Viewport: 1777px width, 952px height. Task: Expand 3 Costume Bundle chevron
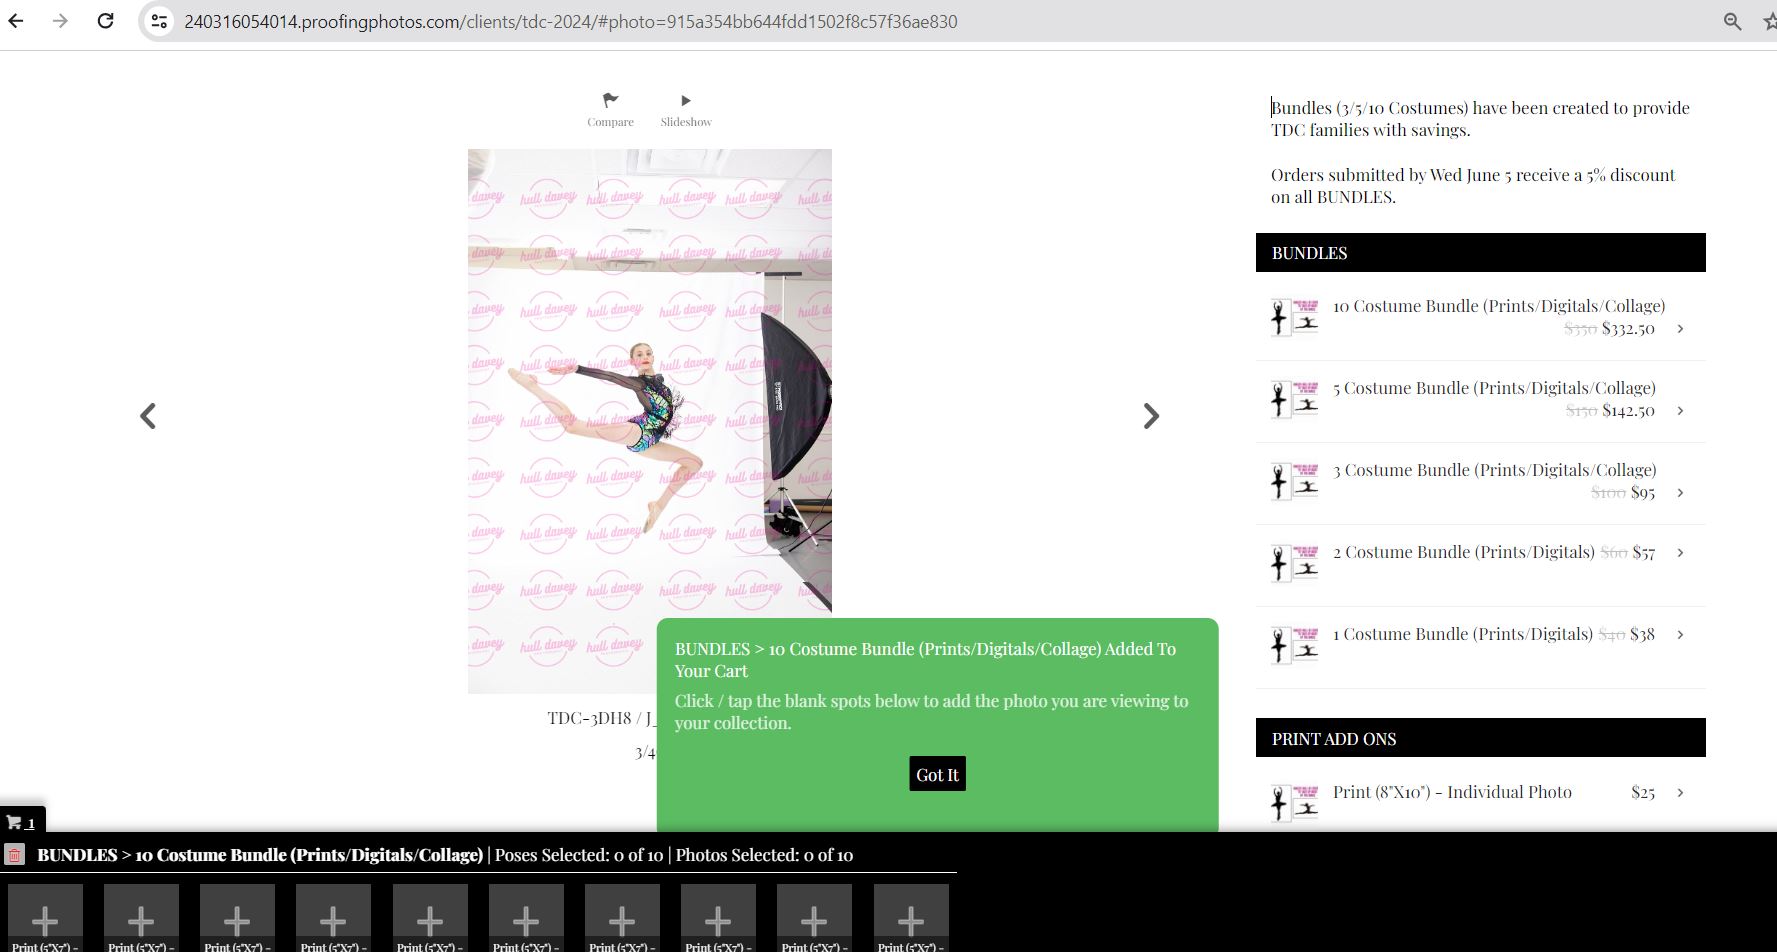pos(1680,493)
